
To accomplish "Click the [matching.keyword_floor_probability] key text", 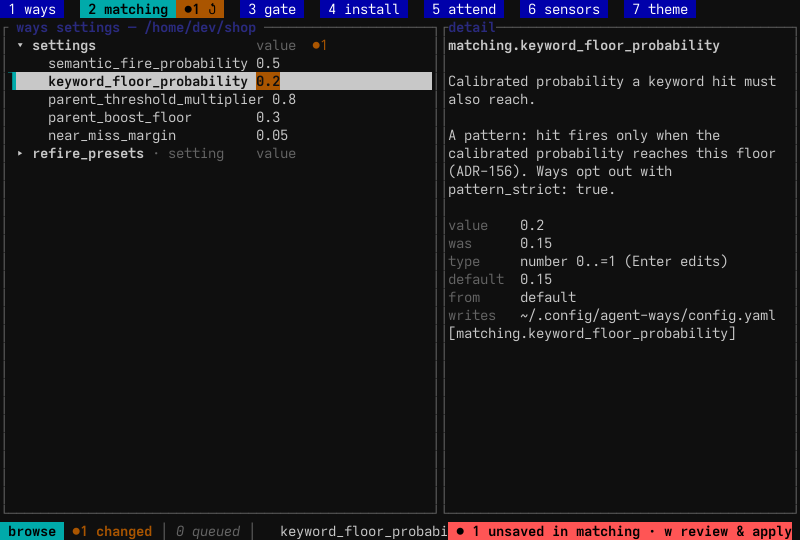I will click(592, 333).
